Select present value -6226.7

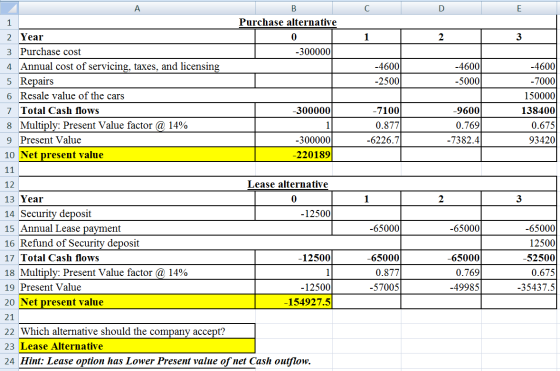(x=366, y=140)
